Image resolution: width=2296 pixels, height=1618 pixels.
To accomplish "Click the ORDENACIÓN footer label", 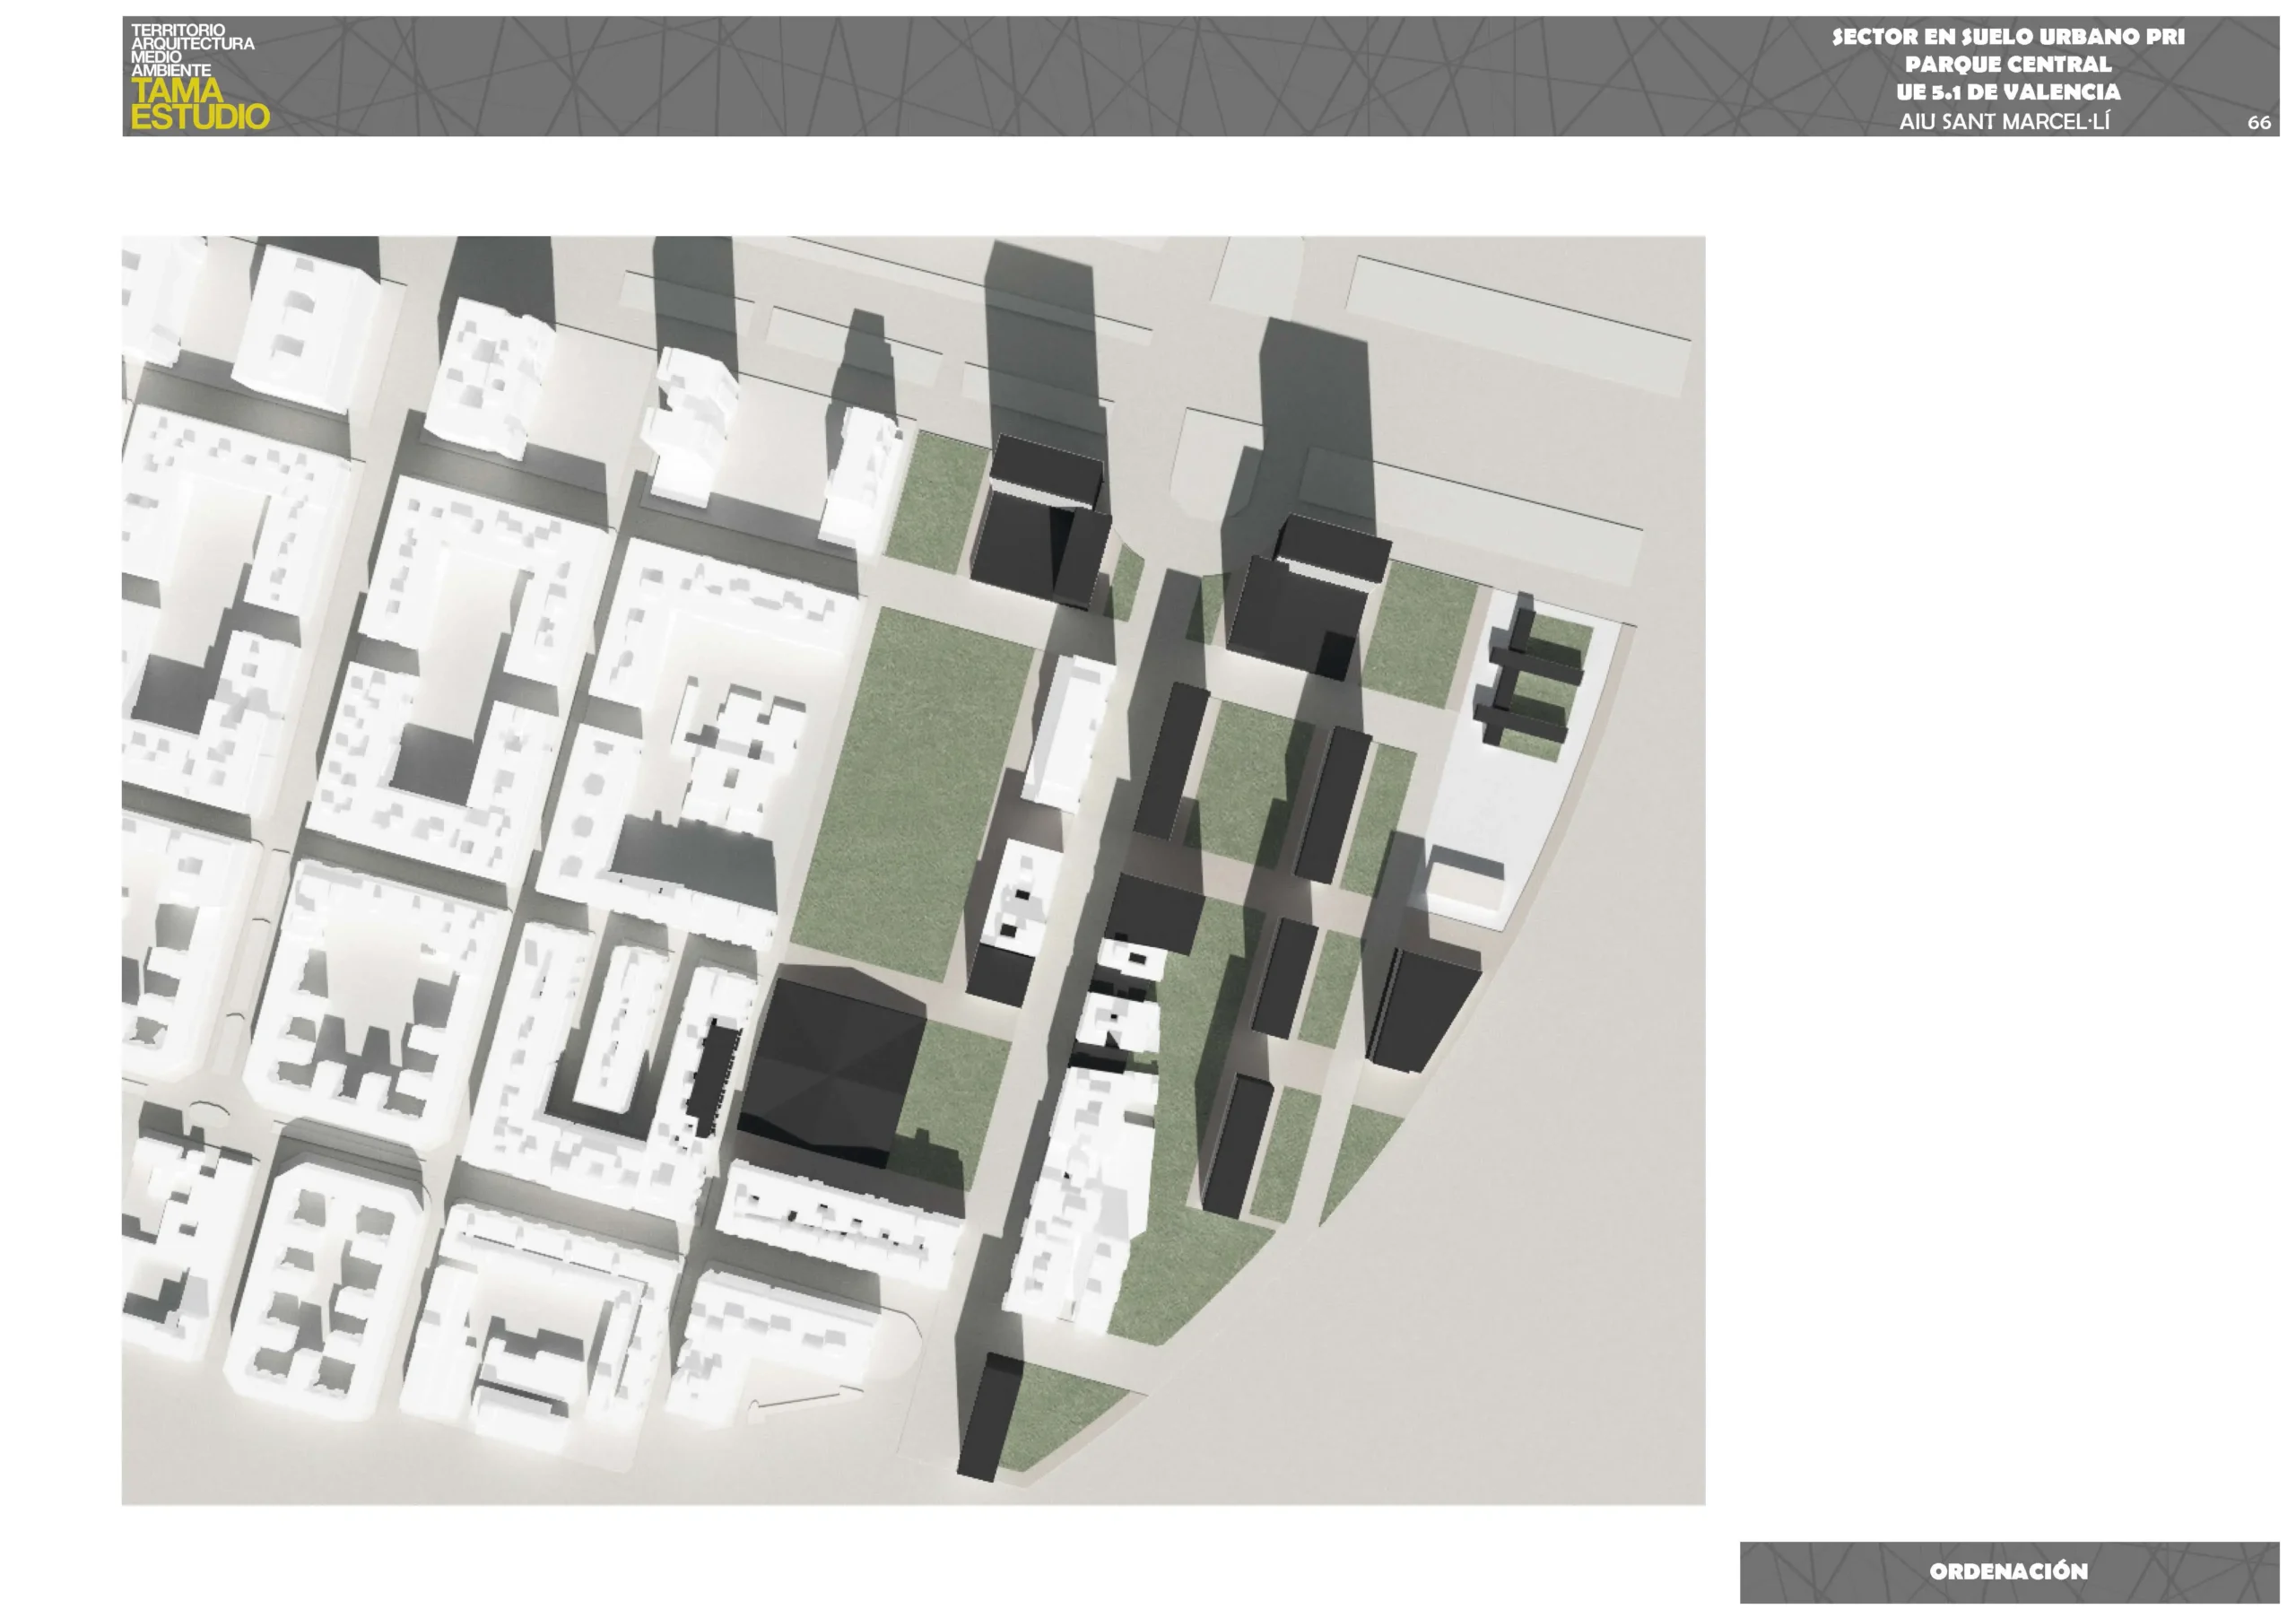I will (x=2008, y=1571).
